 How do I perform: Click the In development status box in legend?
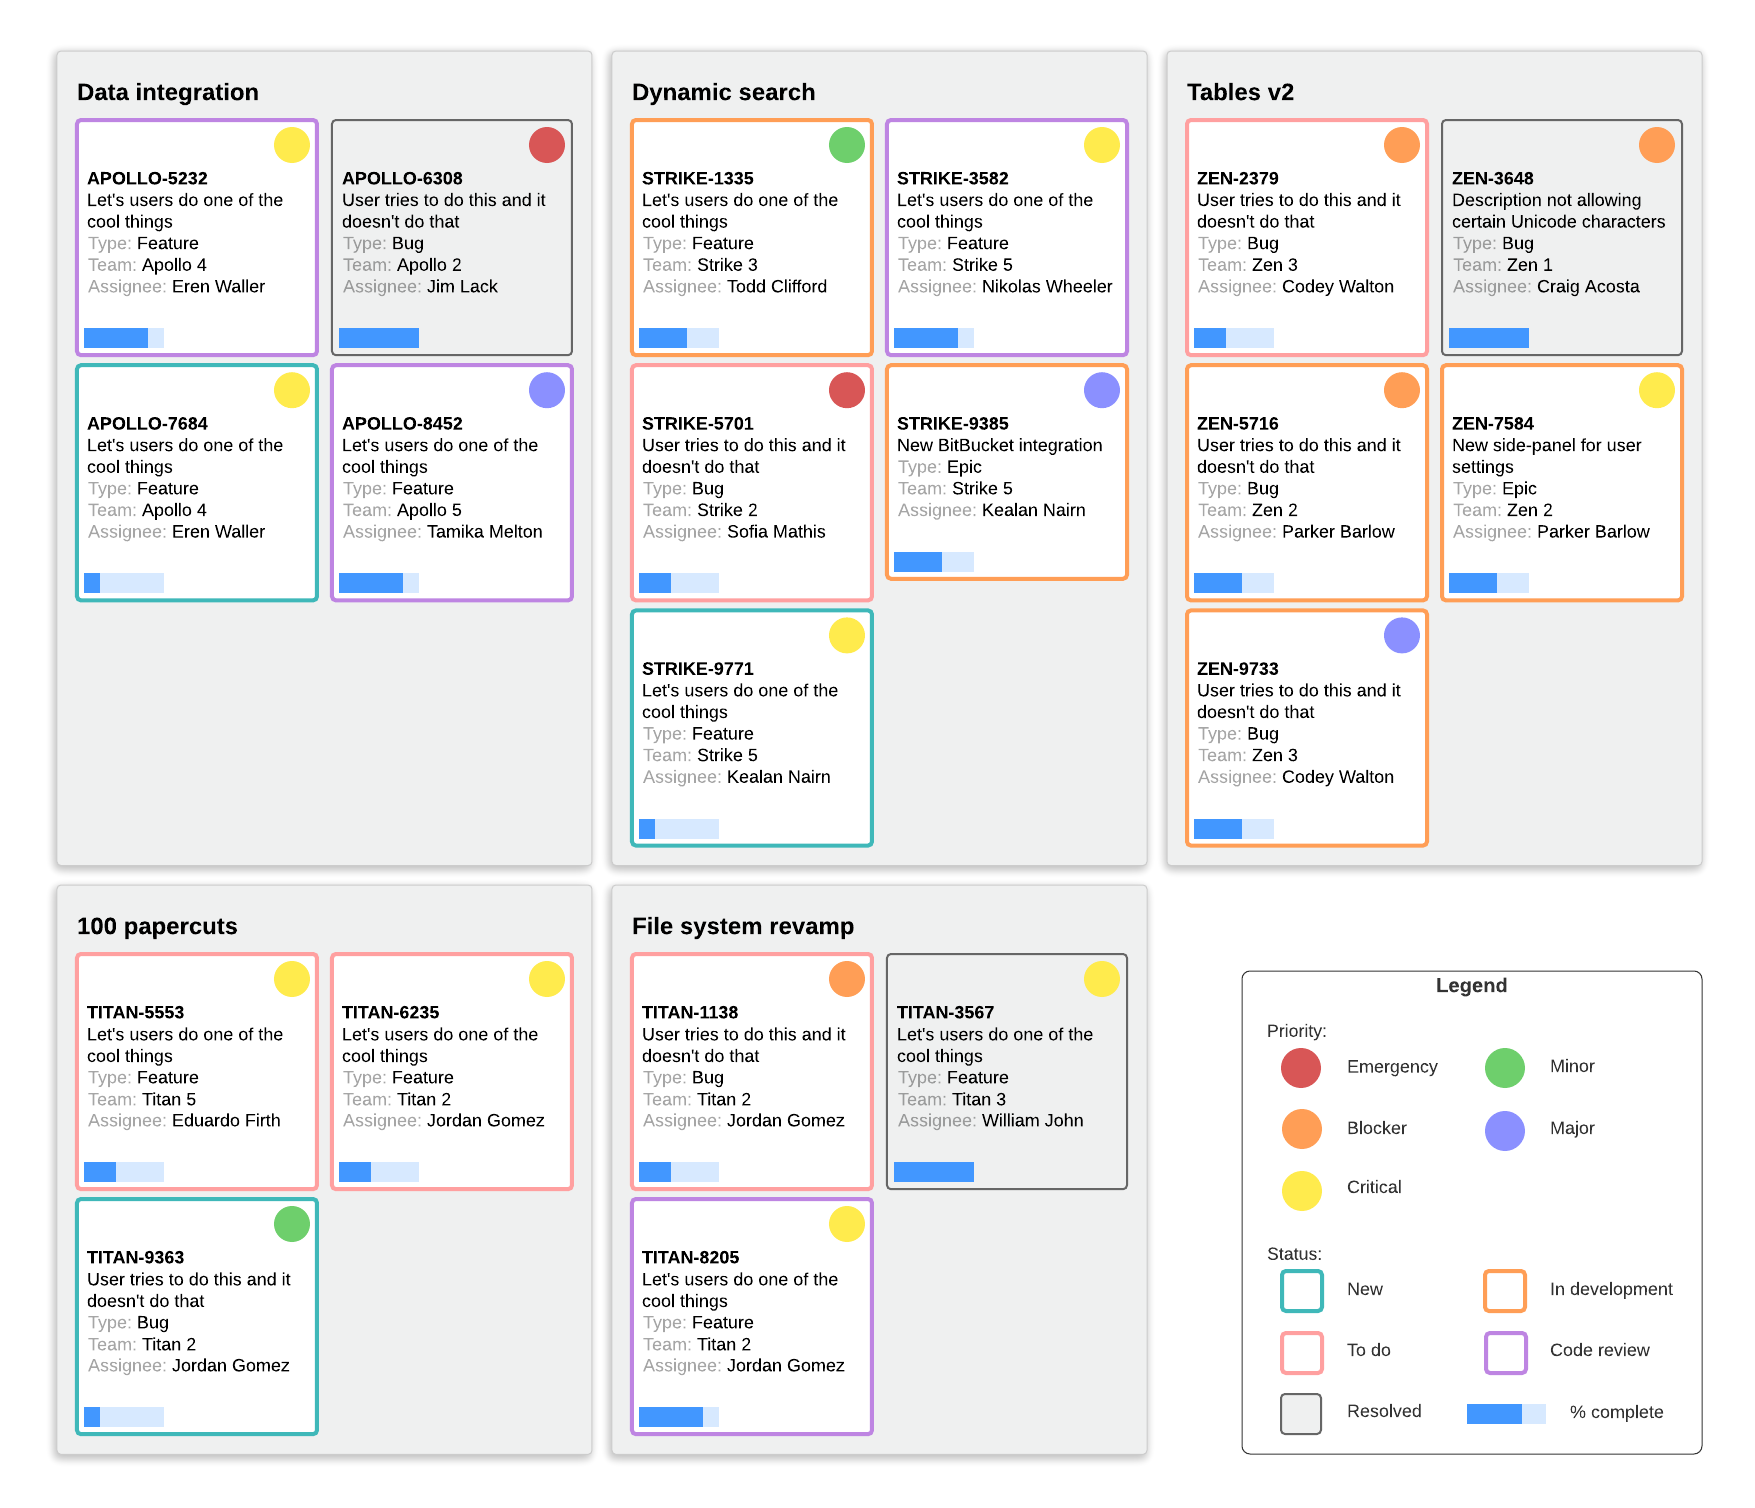(1504, 1290)
